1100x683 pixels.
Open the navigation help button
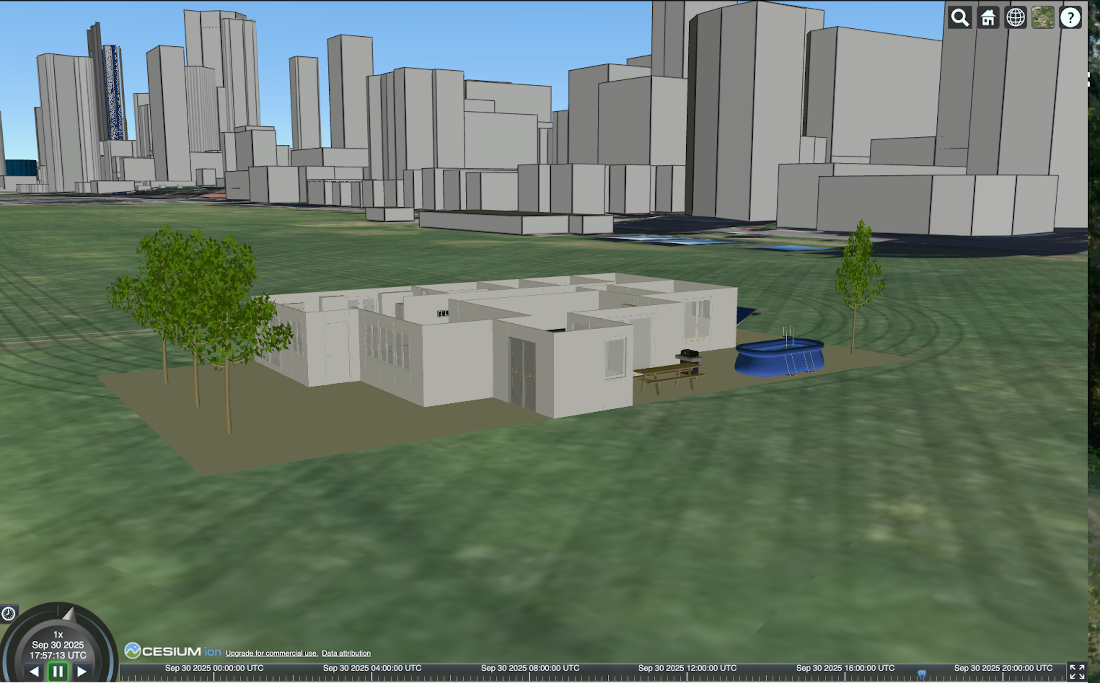tap(1071, 18)
